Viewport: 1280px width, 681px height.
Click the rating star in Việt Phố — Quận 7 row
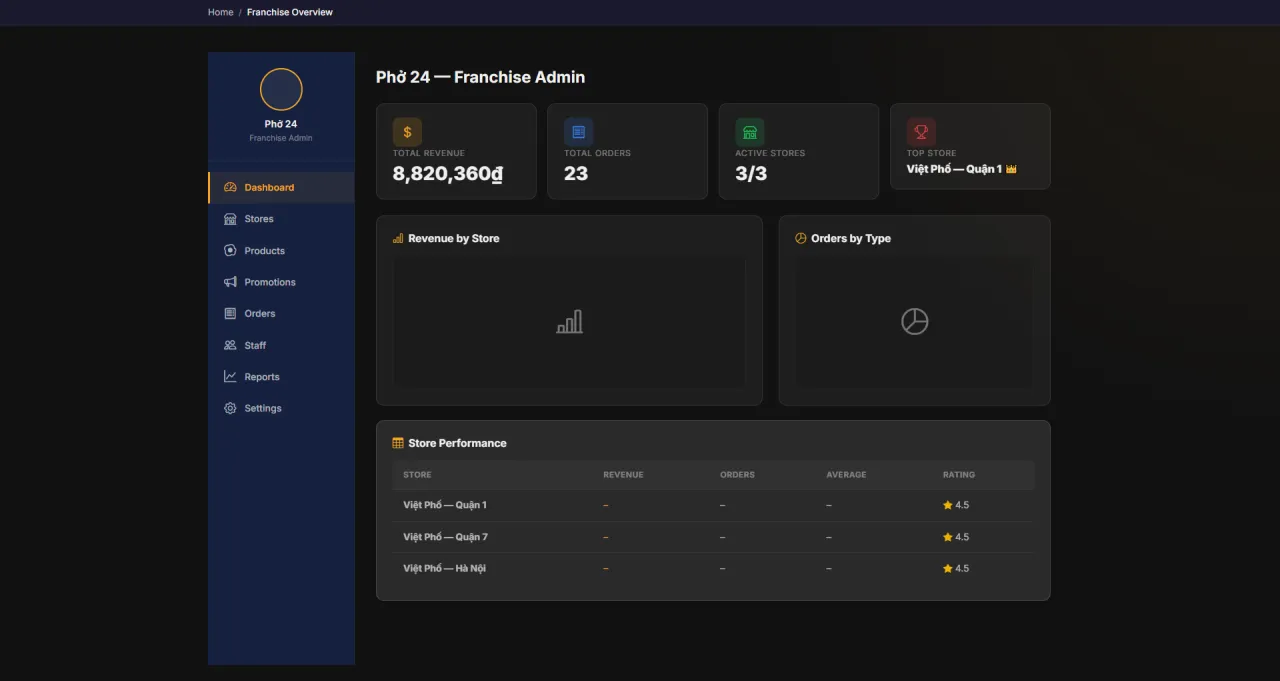point(948,537)
